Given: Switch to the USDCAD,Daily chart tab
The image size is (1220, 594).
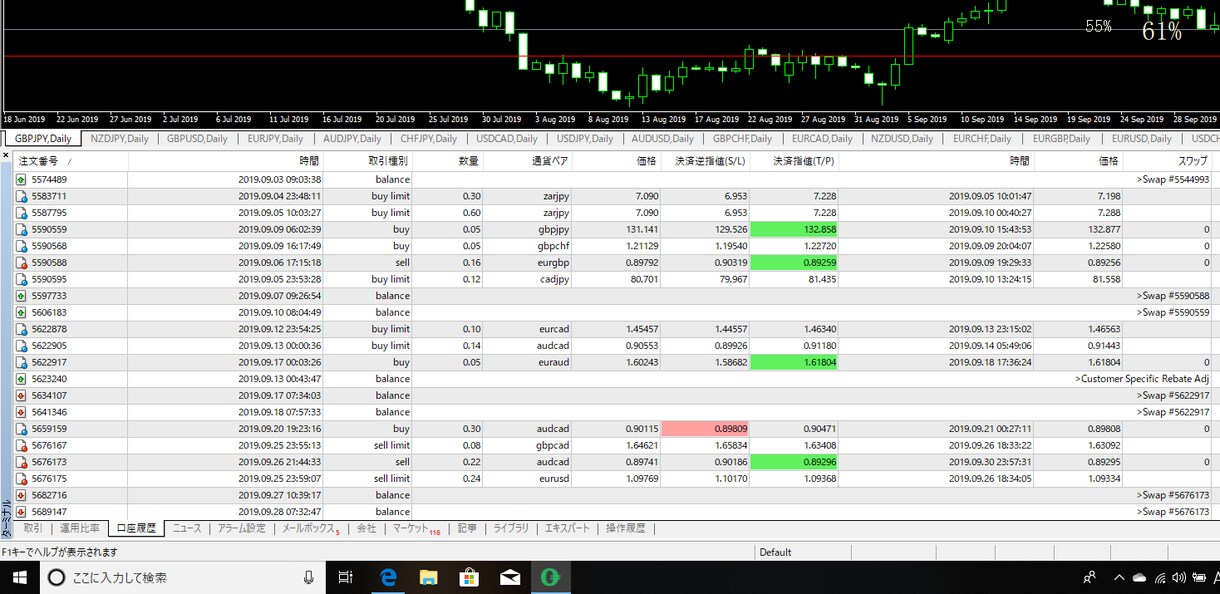Looking at the screenshot, I should (507, 138).
